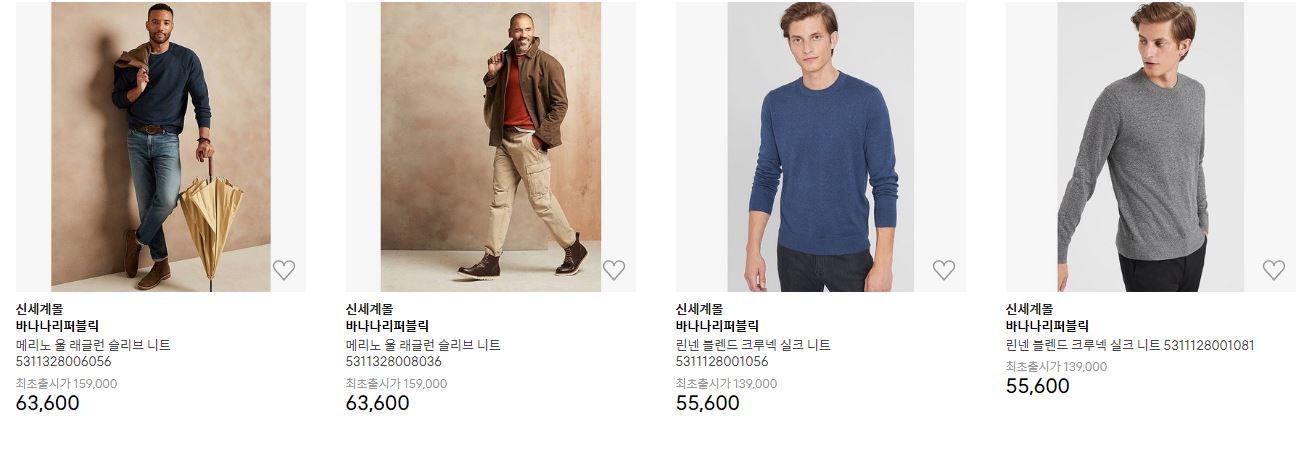Open product title ending 5311328006056
Viewport: 1302px width, 449px height.
(x=93, y=353)
